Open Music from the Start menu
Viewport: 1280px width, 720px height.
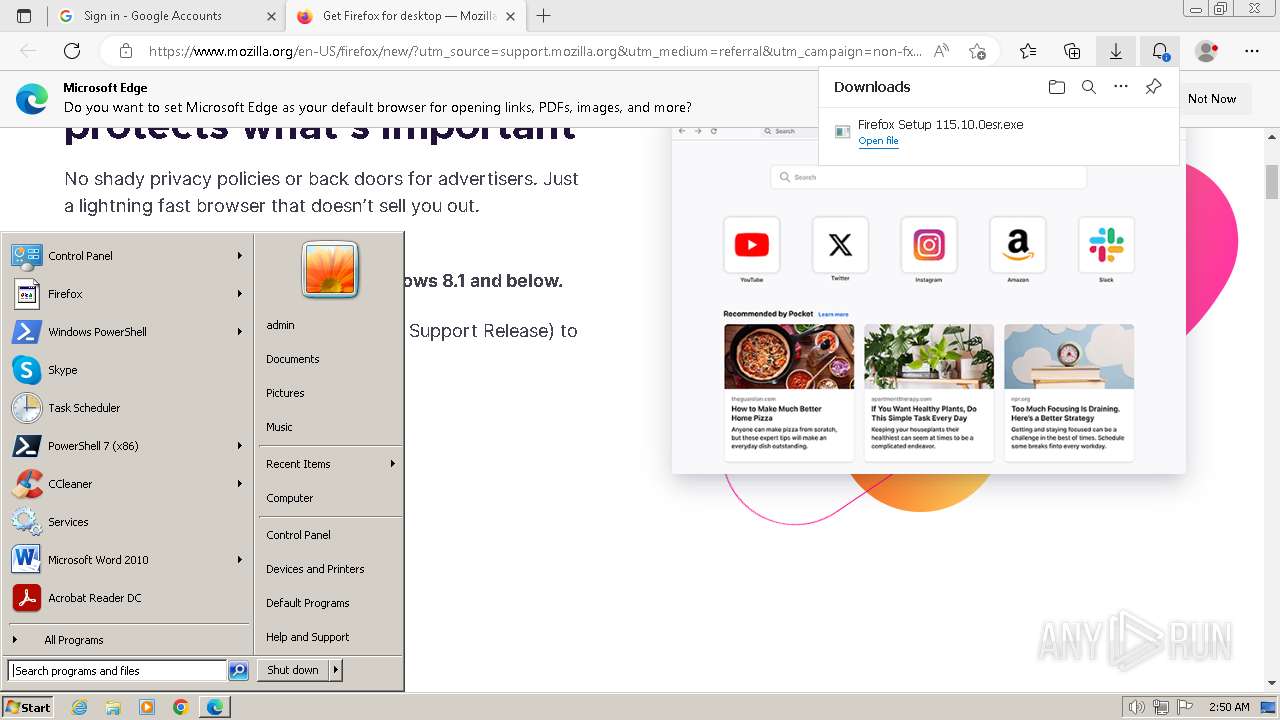tap(279, 427)
